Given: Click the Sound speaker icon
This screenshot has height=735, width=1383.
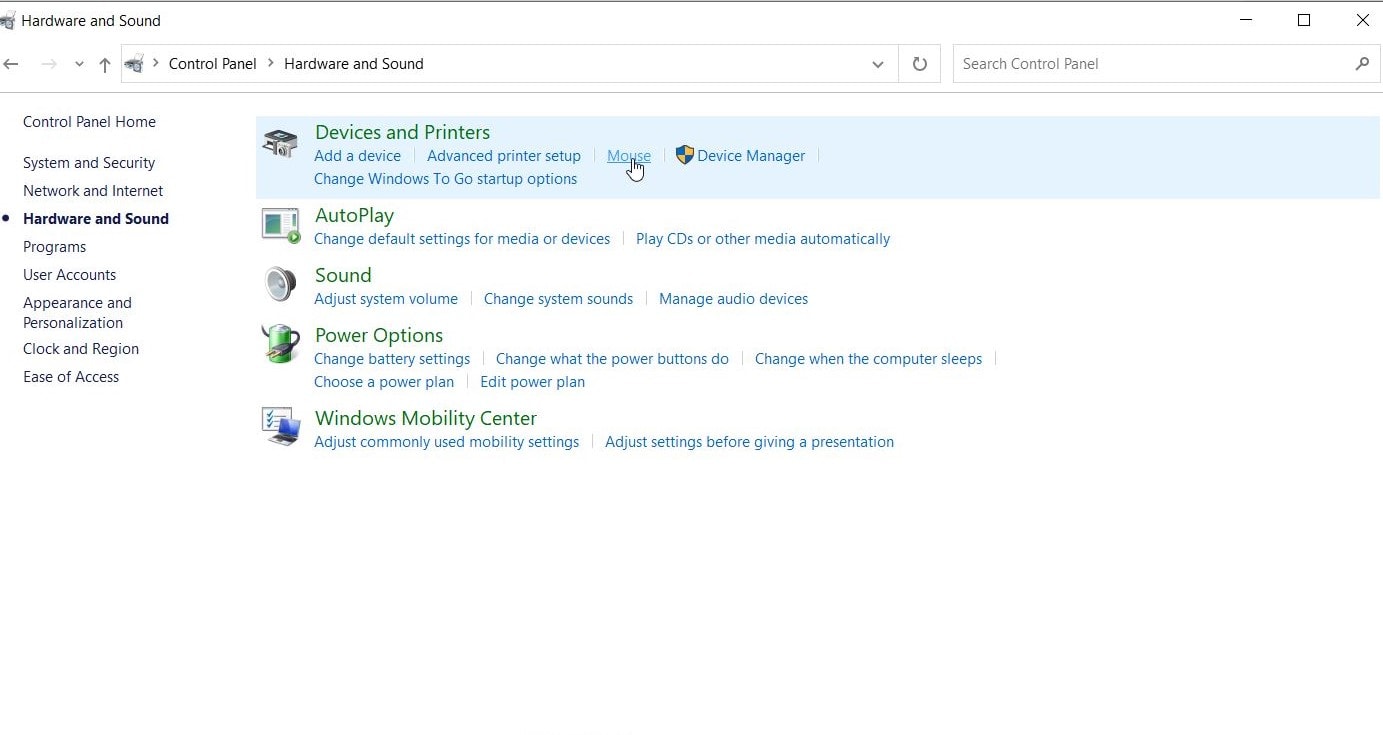Looking at the screenshot, I should pyautogui.click(x=280, y=284).
